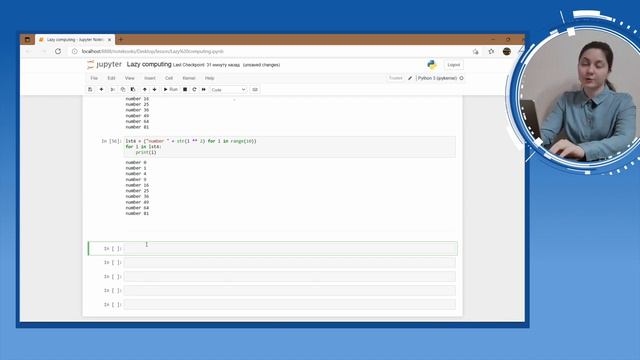This screenshot has height=360, width=640.
Task: Click the browser address bar URL
Action: point(153,51)
